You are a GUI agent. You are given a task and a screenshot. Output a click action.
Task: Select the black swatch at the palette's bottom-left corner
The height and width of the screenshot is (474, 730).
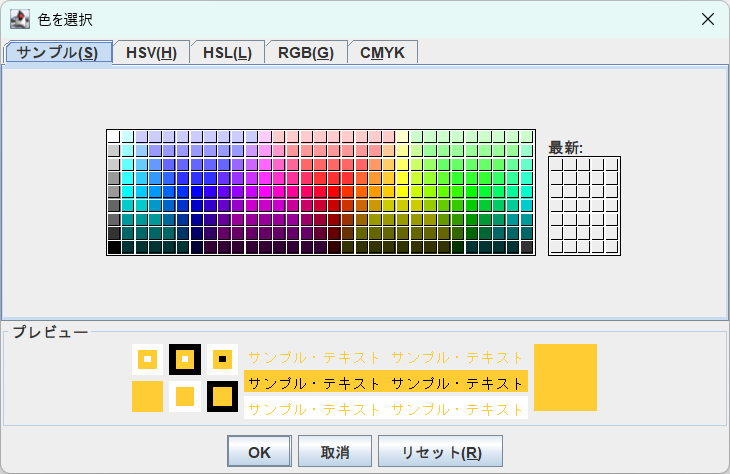(114, 247)
